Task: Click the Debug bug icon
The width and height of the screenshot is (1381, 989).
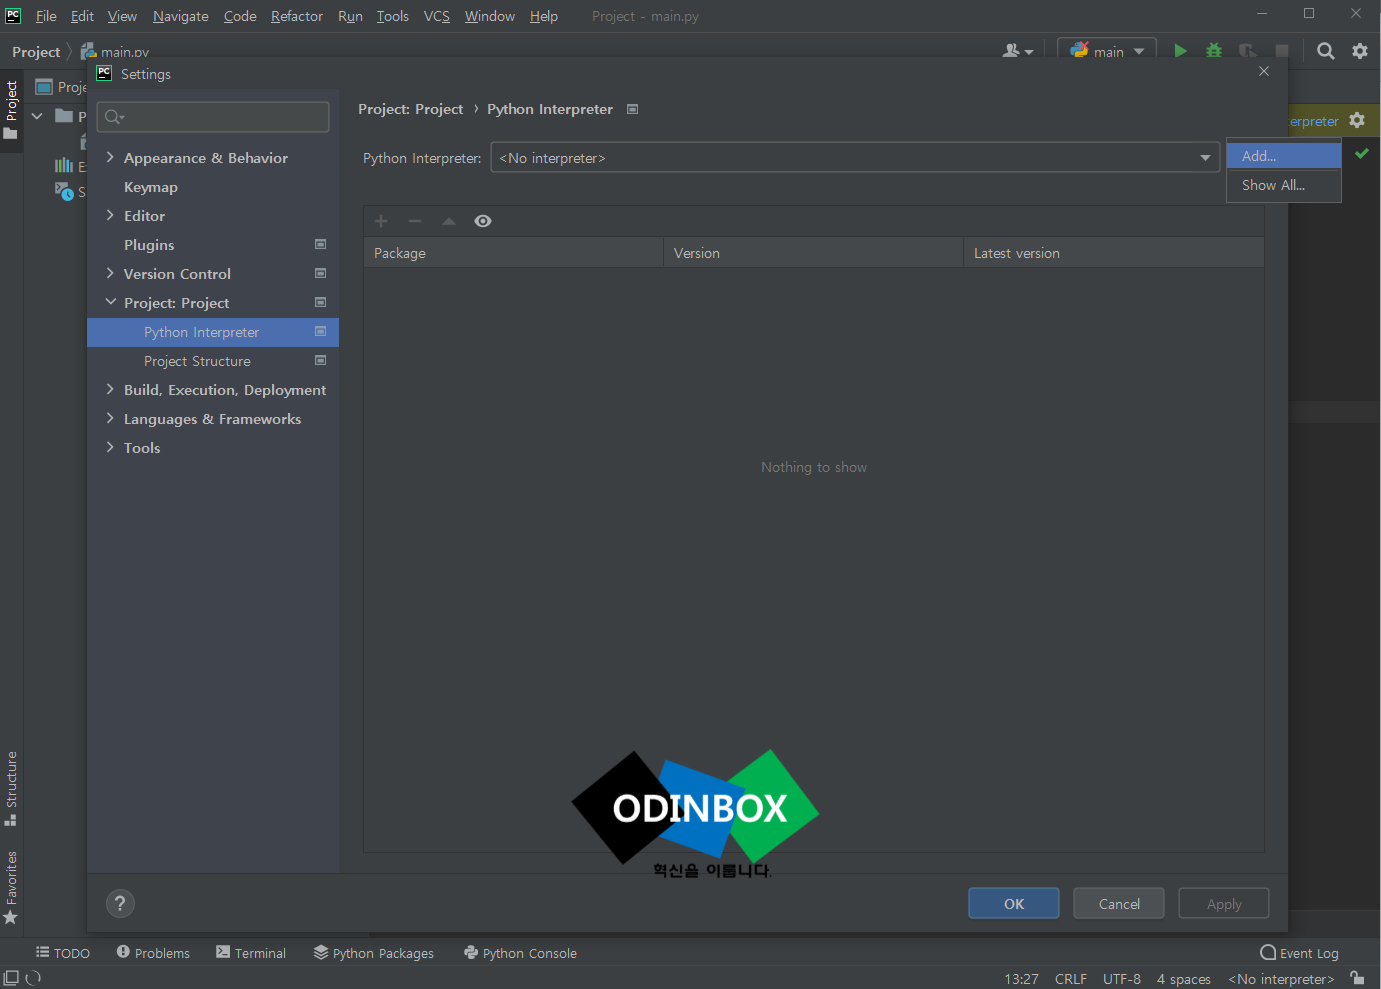Action: pos(1214,51)
